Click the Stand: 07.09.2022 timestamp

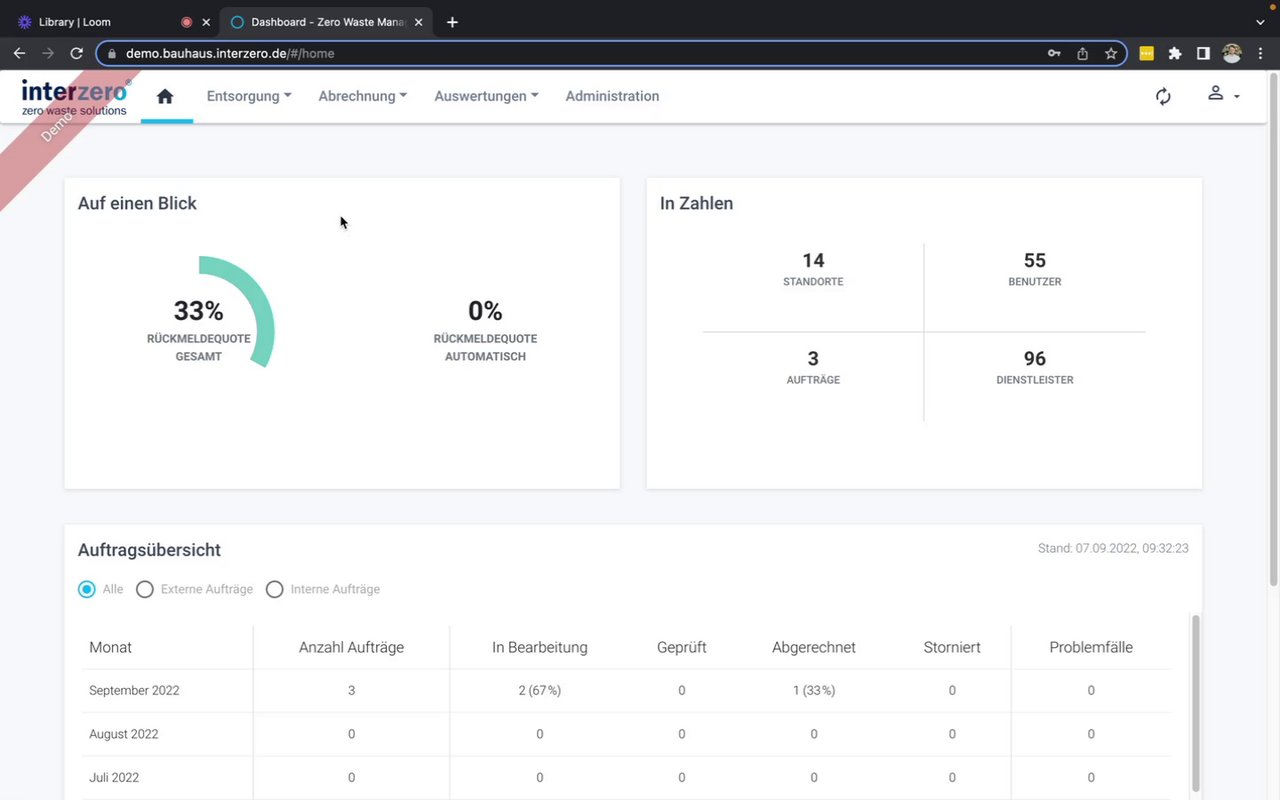click(x=1113, y=548)
